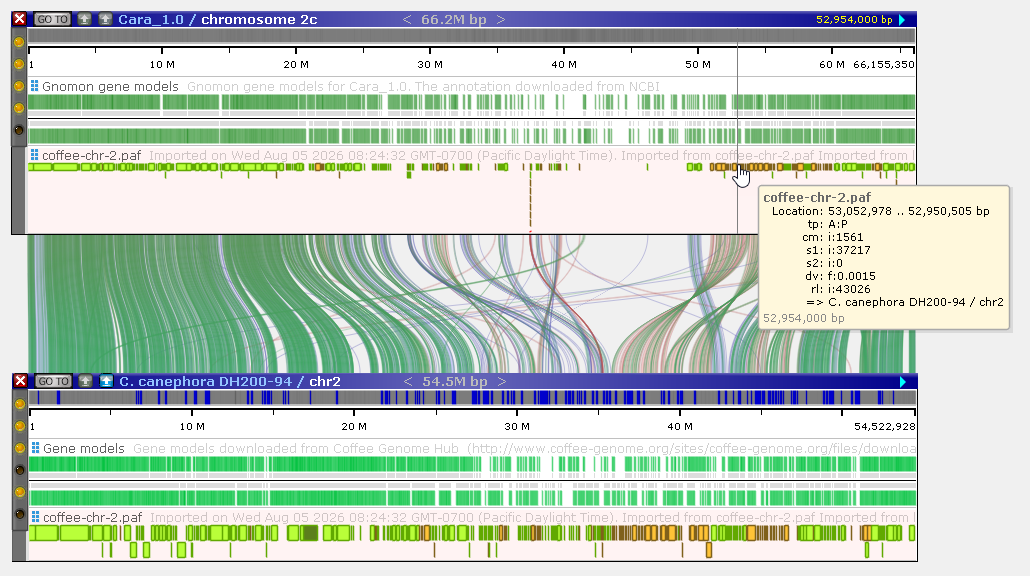Screen dimensions: 1030x576
Task: Click right arrow beside 66.2M bp
Action: (x=501, y=20)
